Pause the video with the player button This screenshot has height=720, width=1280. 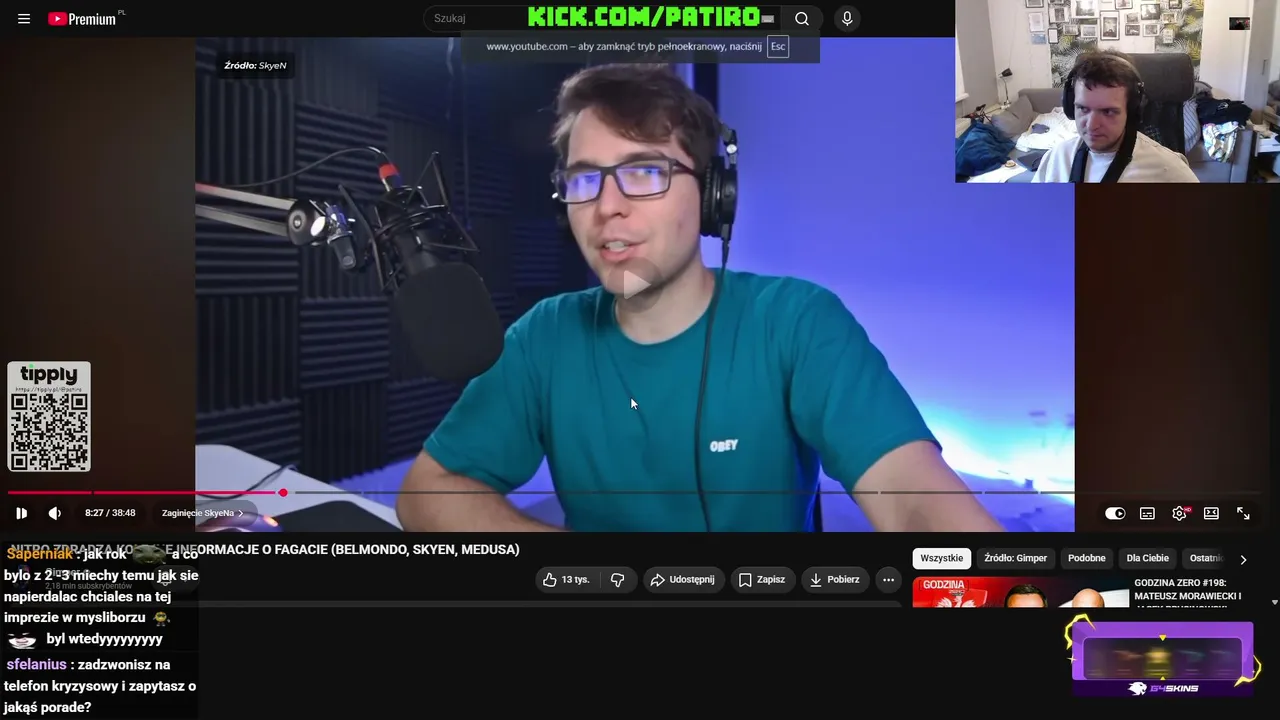coord(21,513)
